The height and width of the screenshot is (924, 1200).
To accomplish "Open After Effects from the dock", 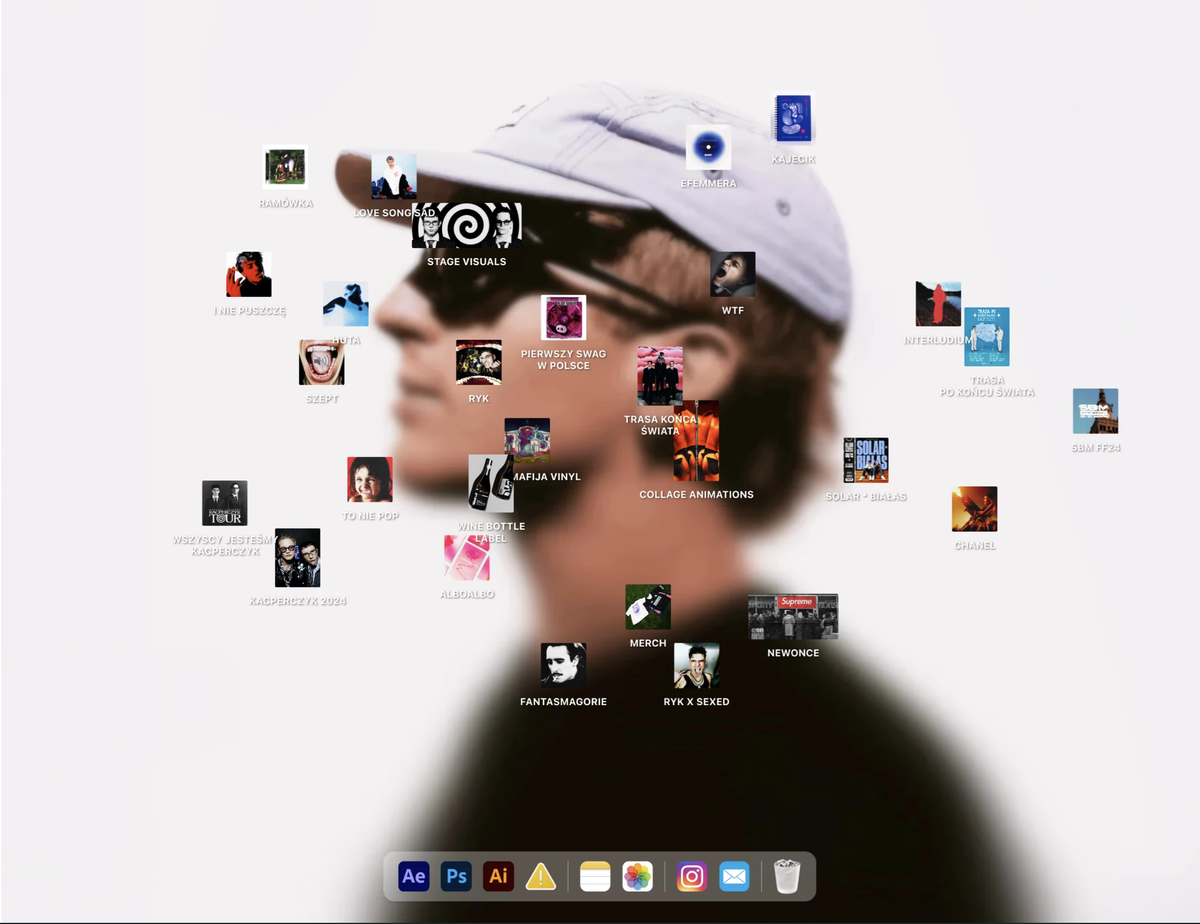I will point(414,876).
